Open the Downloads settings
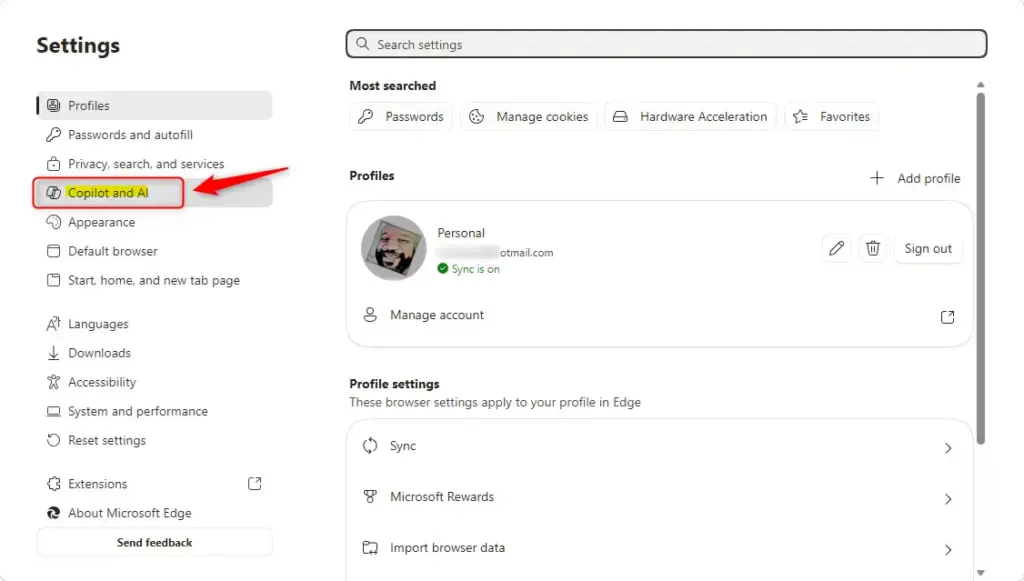Viewport: 1024px width, 581px height. click(154, 353)
